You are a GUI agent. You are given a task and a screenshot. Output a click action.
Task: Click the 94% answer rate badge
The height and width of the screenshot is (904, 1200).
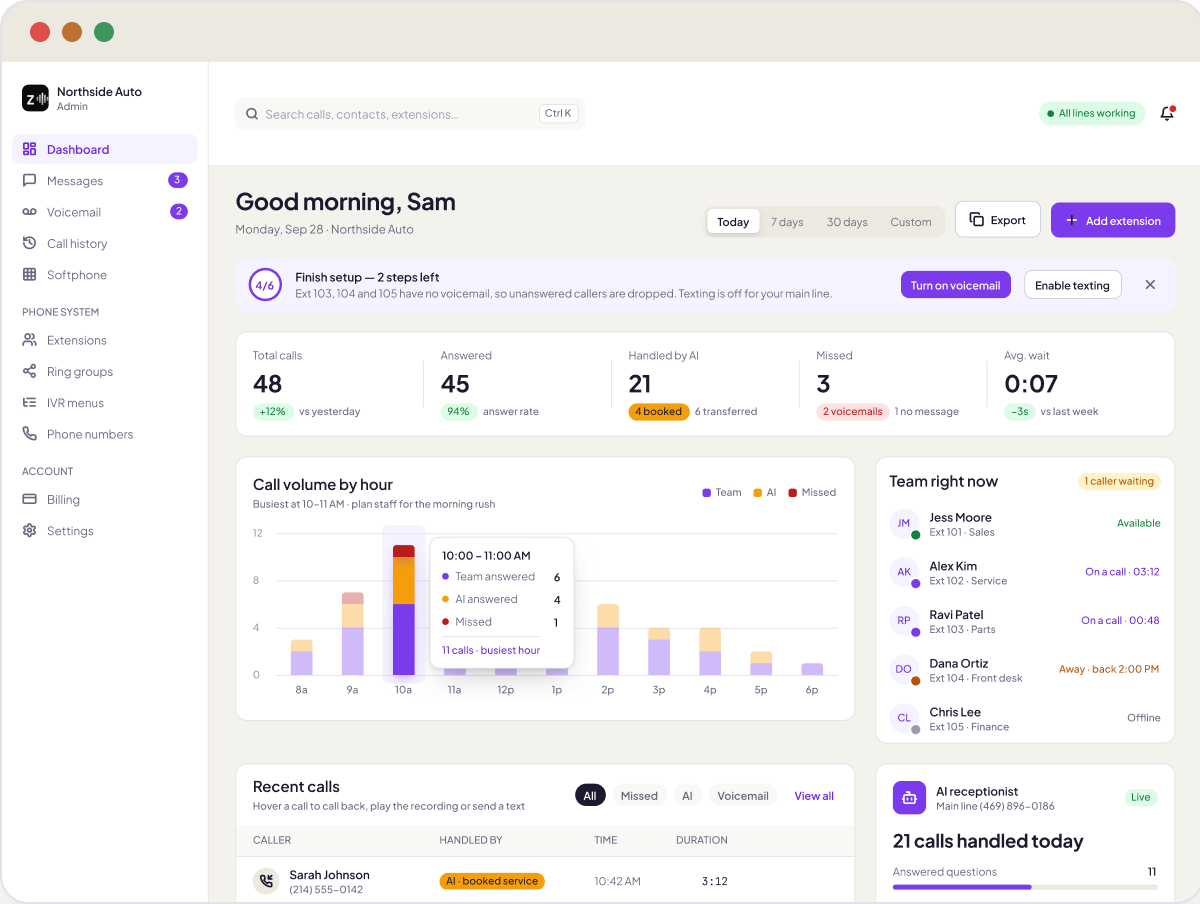click(x=459, y=412)
